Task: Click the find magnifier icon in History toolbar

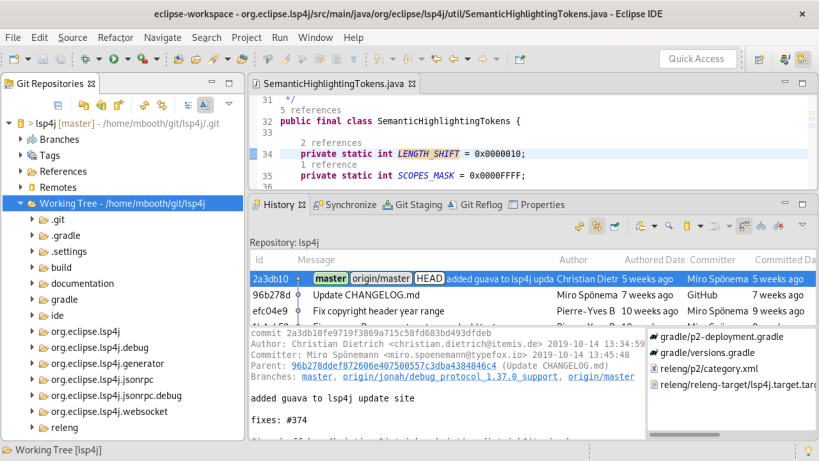Action: (x=669, y=226)
